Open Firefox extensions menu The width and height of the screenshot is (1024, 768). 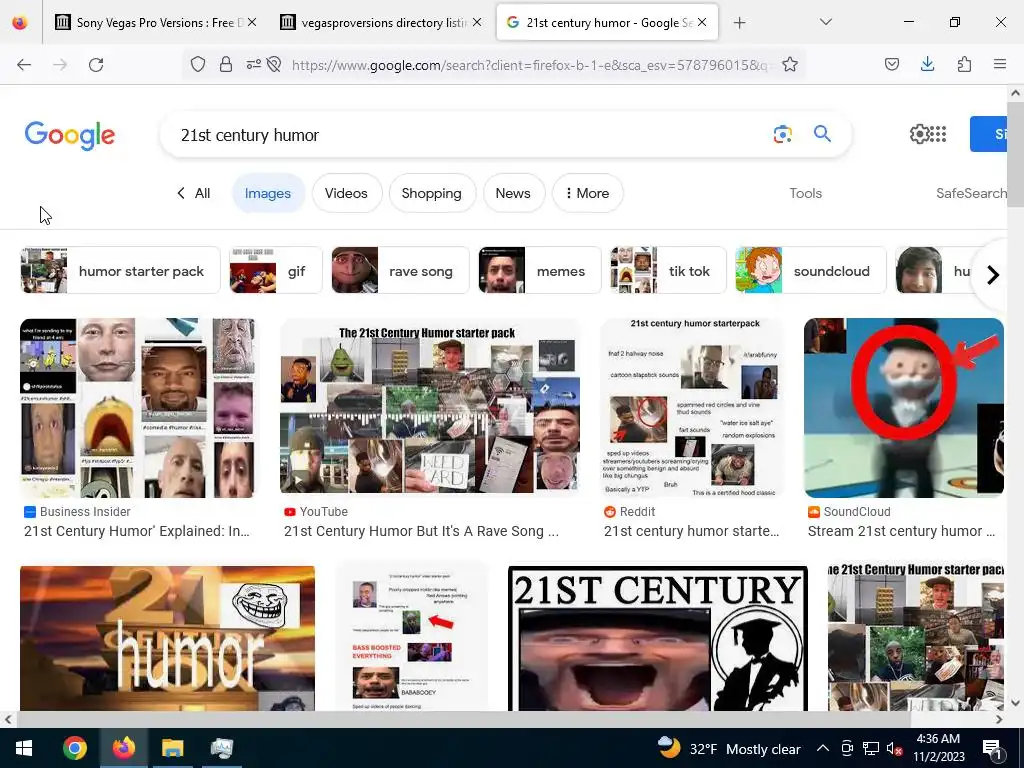click(x=964, y=65)
